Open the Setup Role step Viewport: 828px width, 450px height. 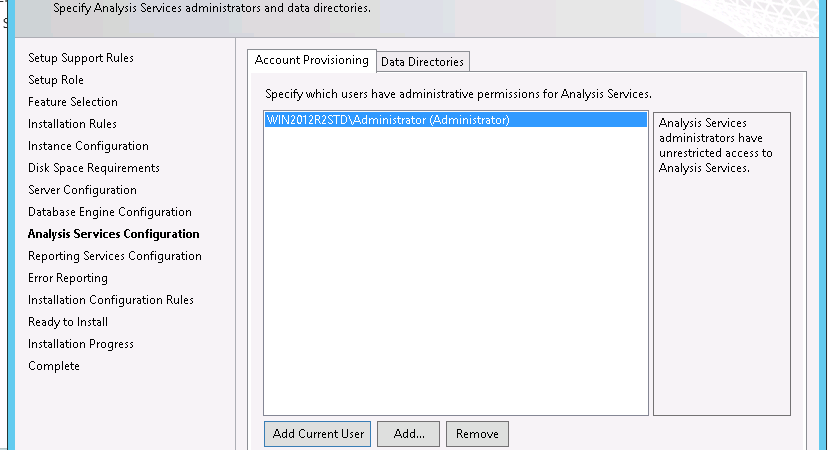point(56,80)
